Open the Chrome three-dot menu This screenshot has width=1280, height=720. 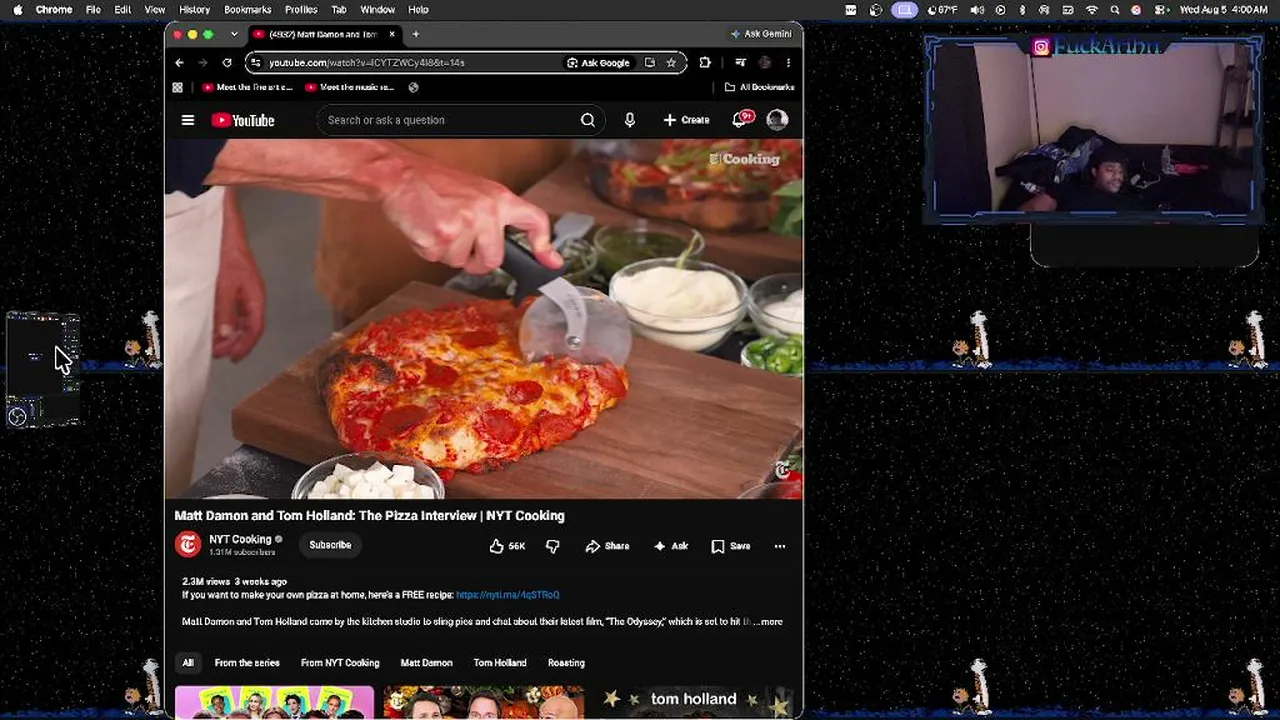click(788, 62)
